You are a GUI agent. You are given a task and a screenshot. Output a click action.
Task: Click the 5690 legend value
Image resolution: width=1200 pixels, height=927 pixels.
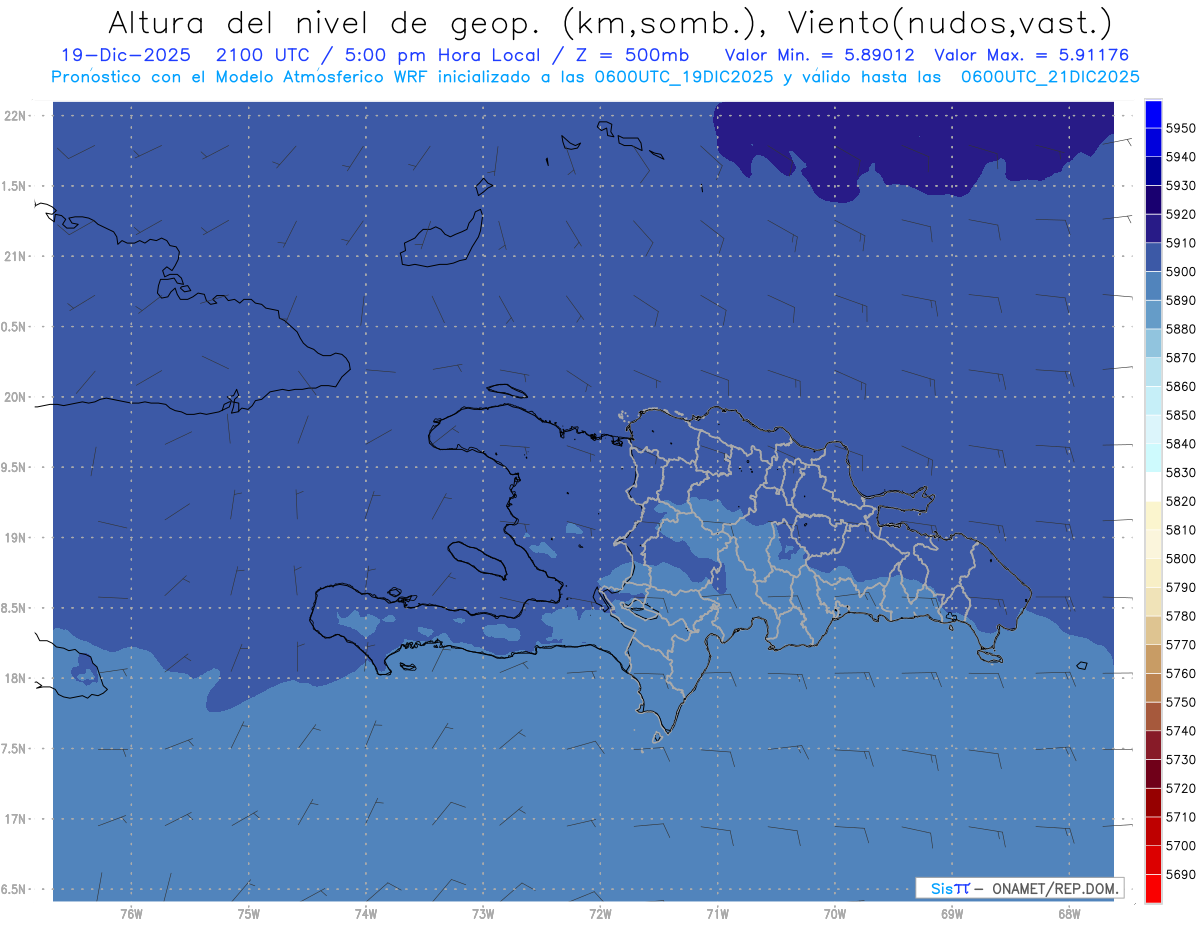pyautogui.click(x=1180, y=874)
